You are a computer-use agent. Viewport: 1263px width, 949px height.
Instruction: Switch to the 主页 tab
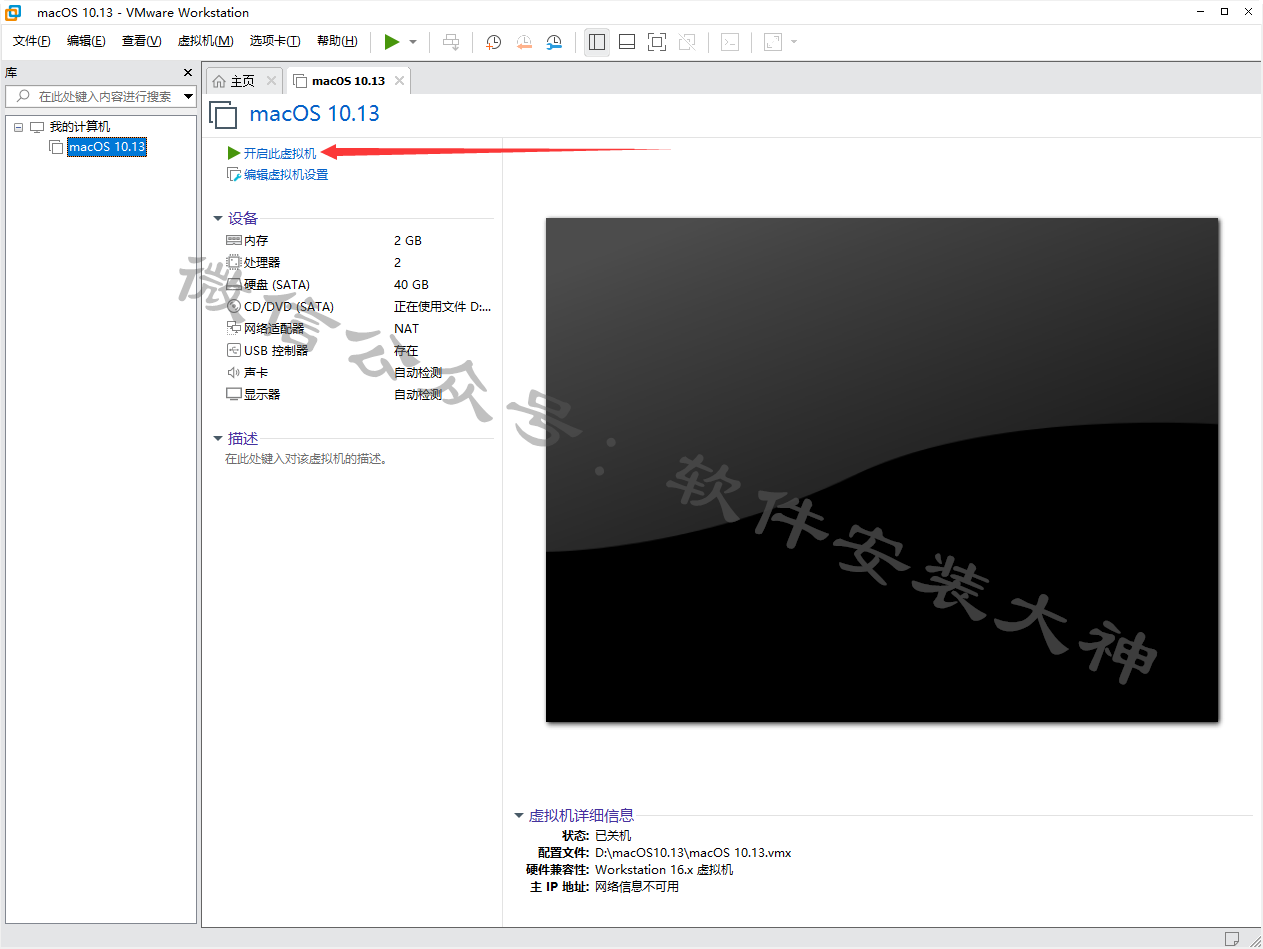pos(243,81)
